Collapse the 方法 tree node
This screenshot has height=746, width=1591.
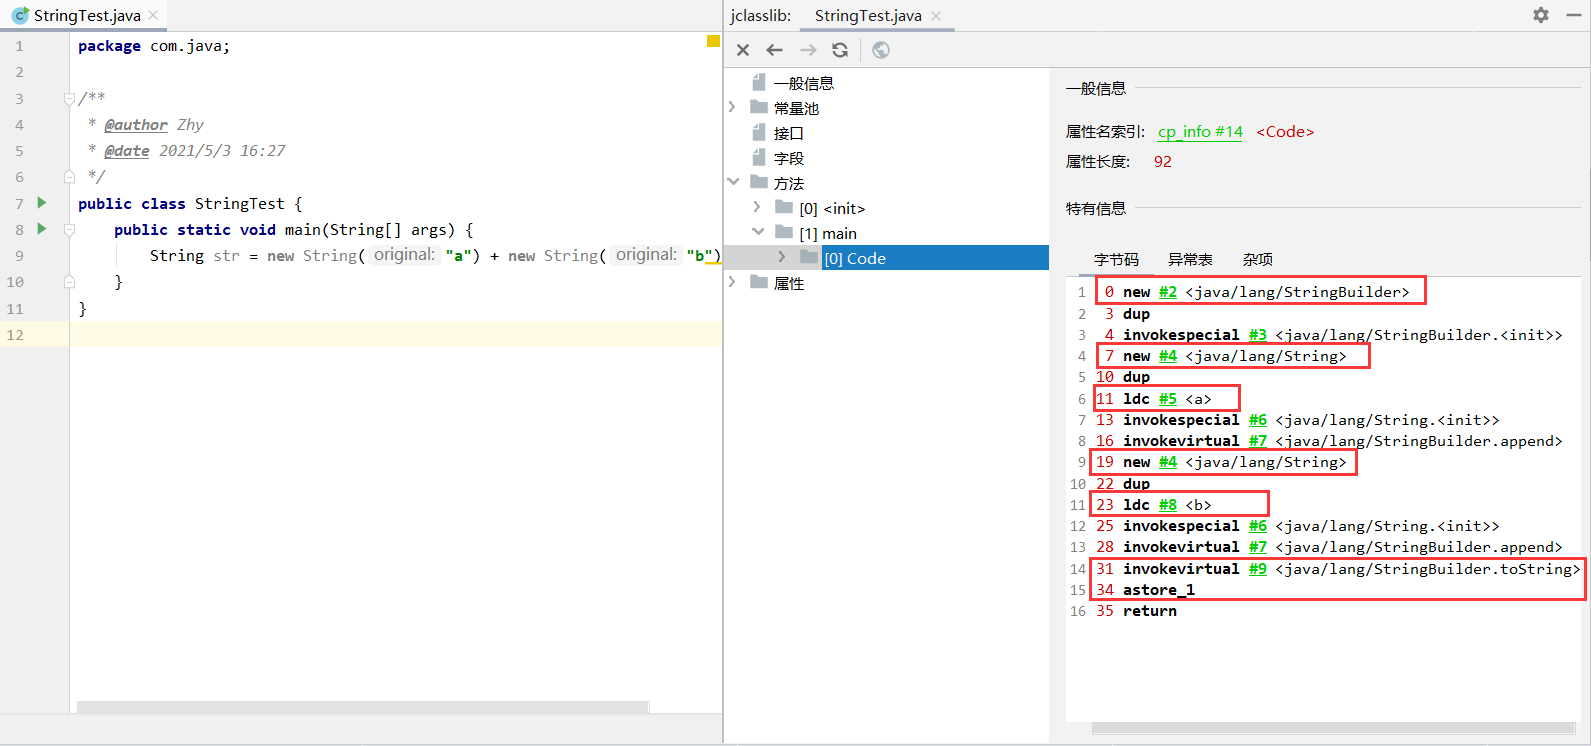733,182
